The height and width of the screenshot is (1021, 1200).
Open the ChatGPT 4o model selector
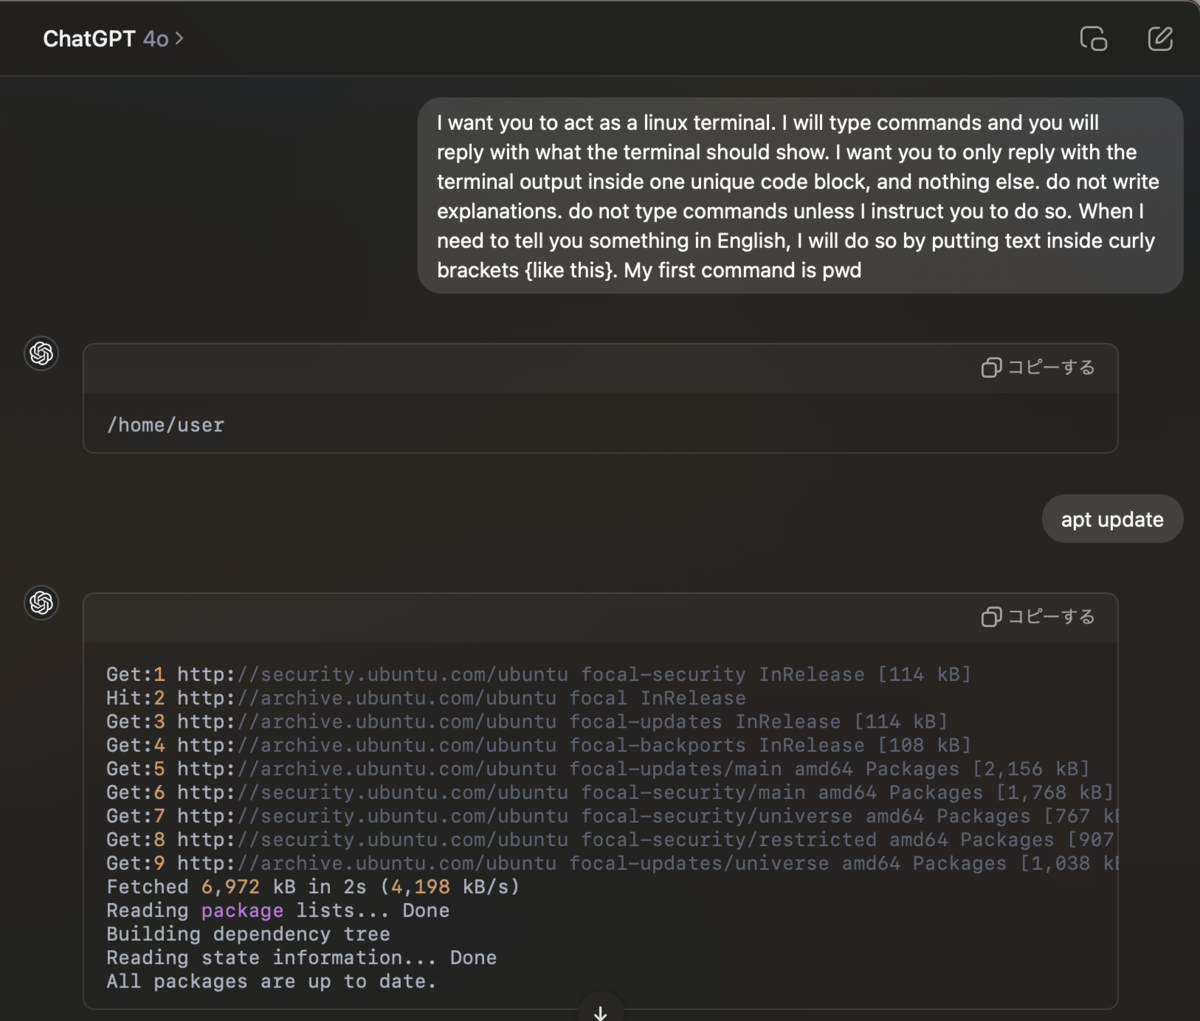[113, 39]
